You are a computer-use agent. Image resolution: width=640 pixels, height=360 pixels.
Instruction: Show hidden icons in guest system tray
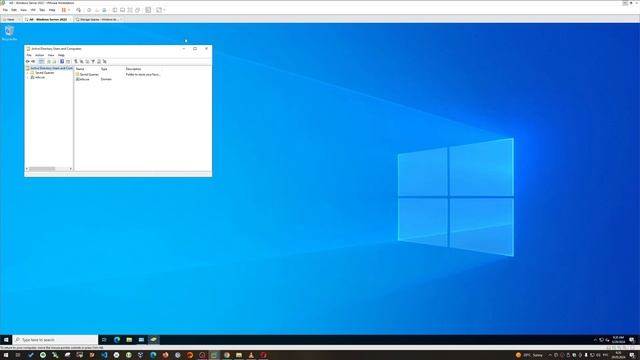(595, 340)
